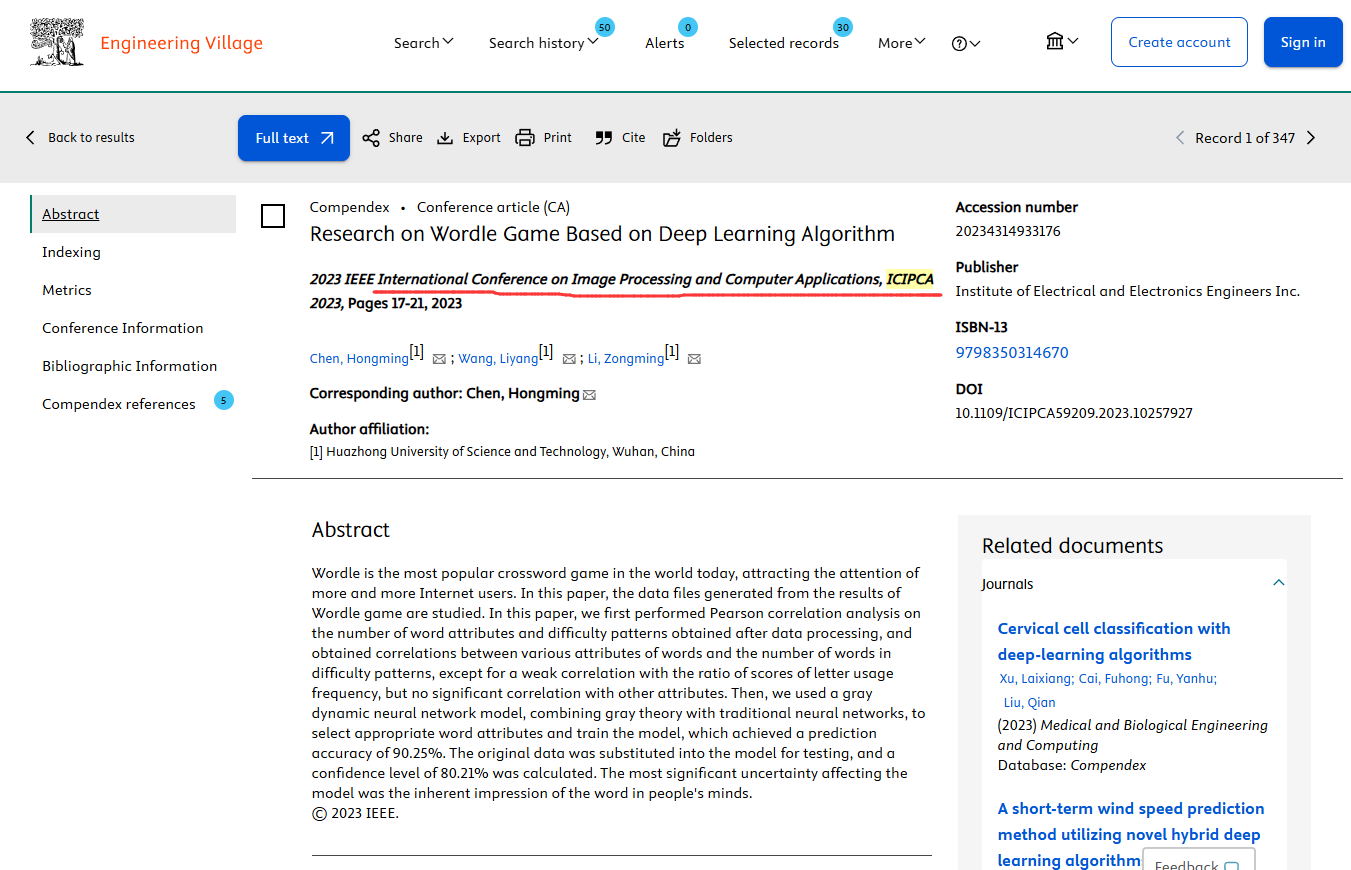The height and width of the screenshot is (870, 1351).
Task: Open ISBN-13 9798350314670 link
Action: coord(1012,352)
